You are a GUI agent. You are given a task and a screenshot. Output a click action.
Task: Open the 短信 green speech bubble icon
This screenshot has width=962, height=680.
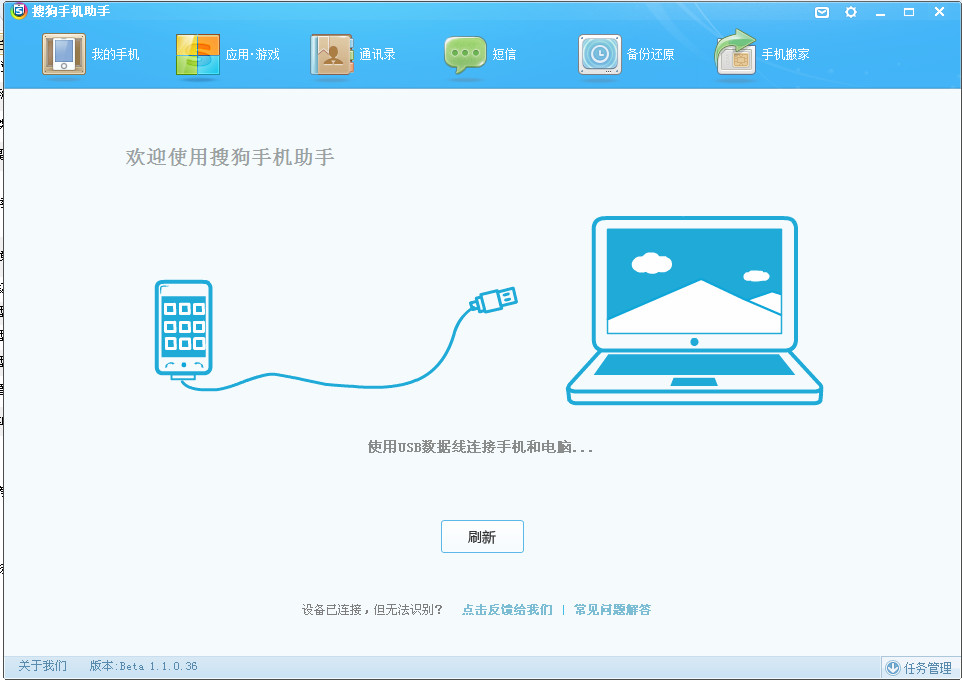click(465, 55)
